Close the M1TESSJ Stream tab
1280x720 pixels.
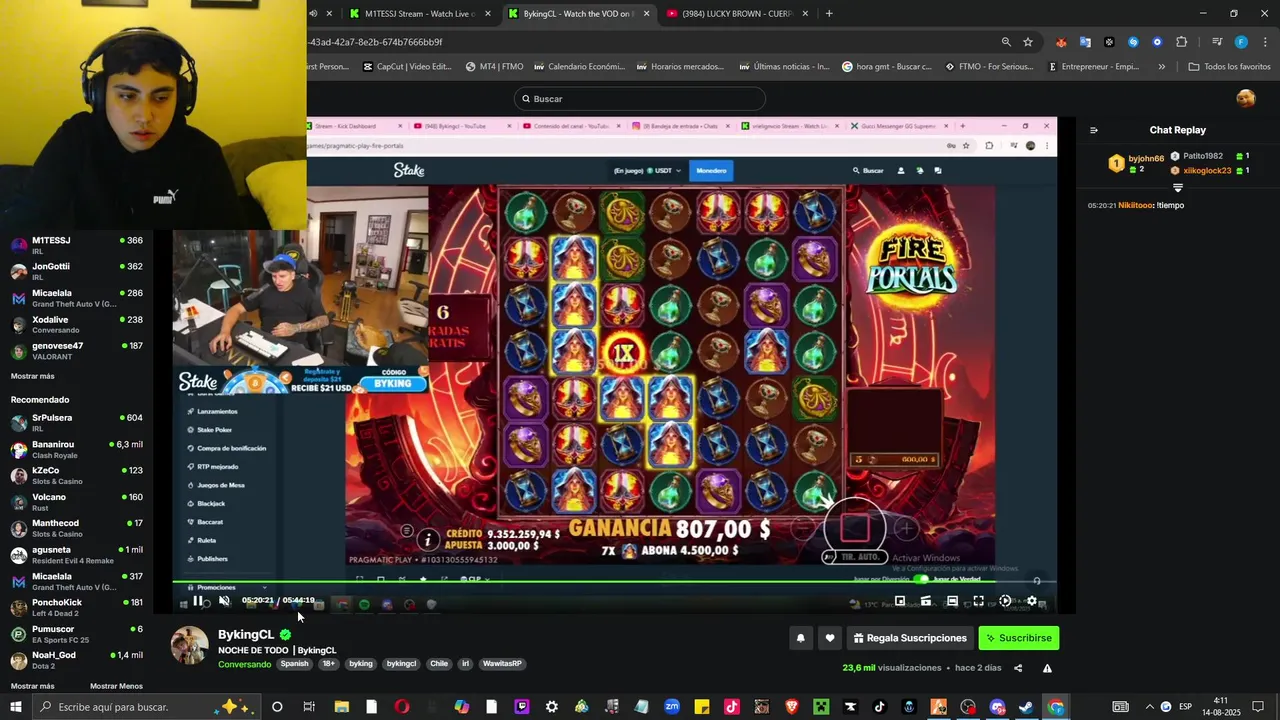point(487,14)
